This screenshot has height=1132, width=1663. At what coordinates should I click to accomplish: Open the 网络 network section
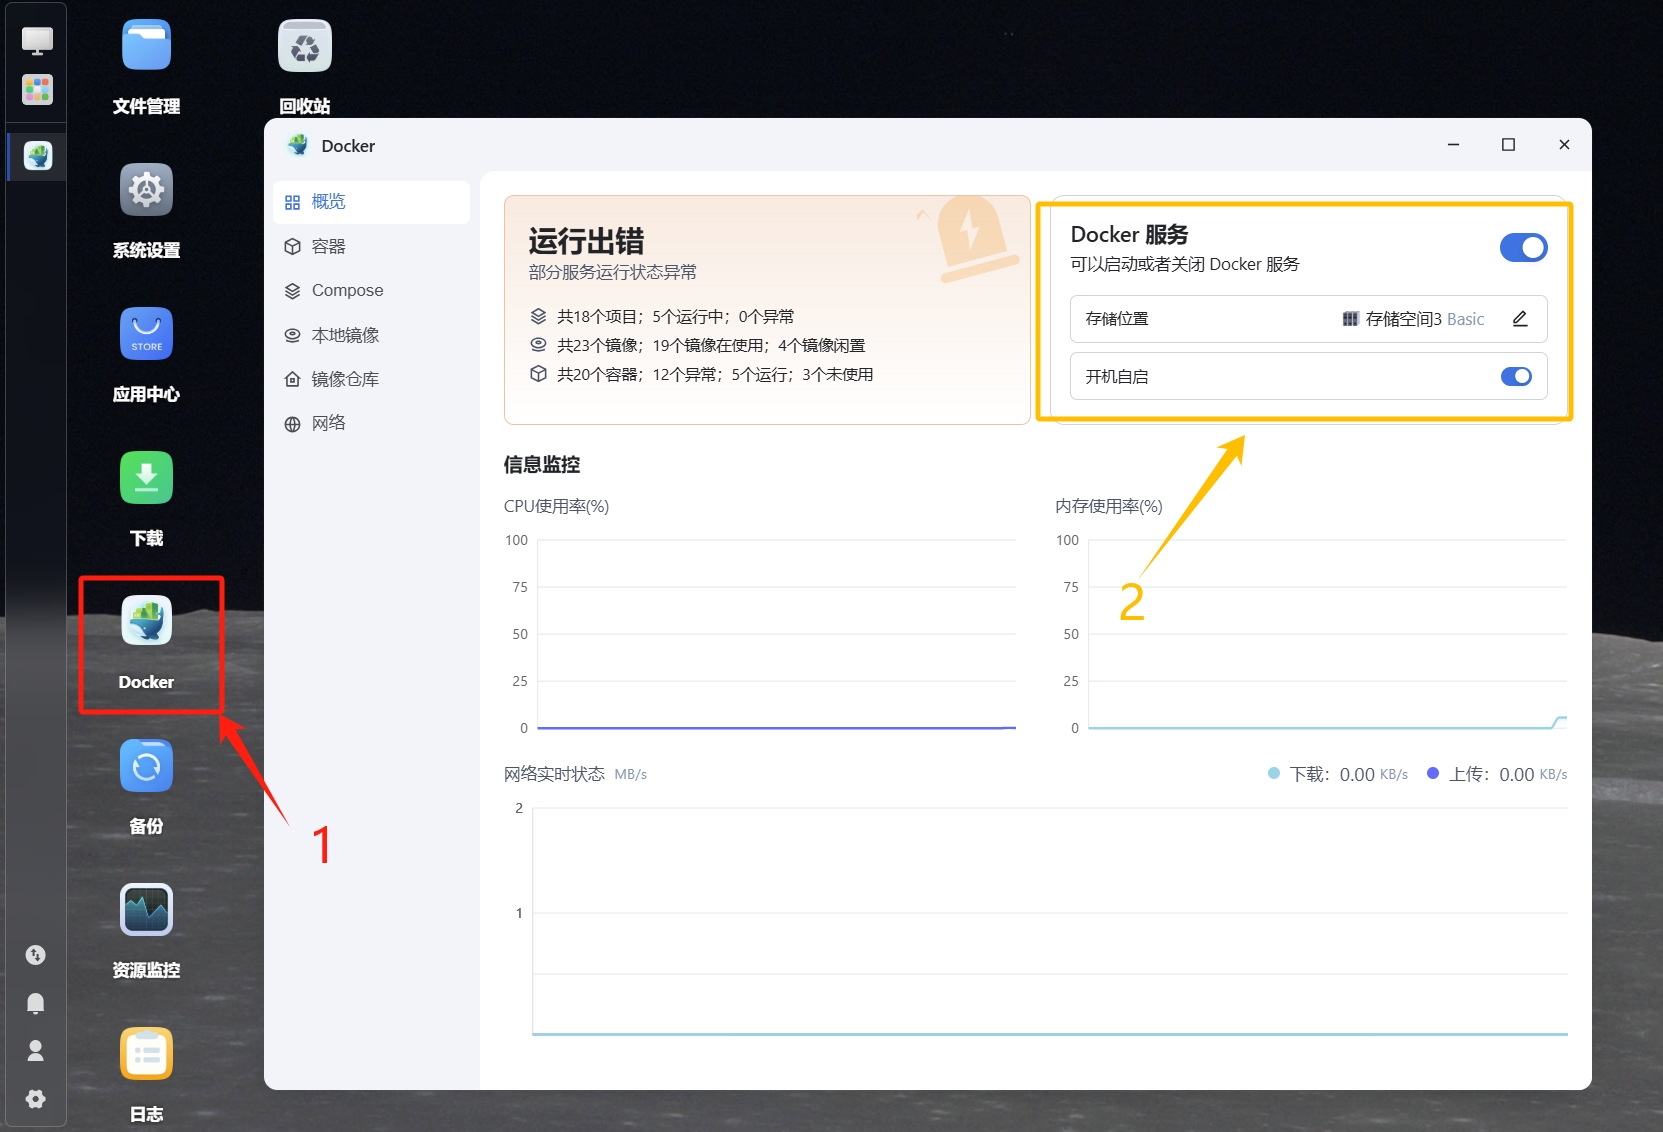point(371,423)
